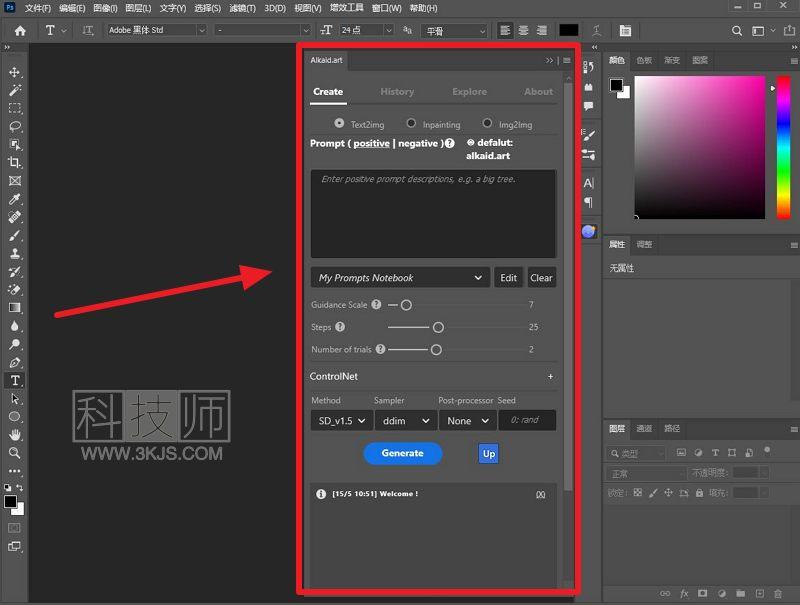Select the Hand tool
Viewport: 800px width, 605px height.
pos(14,435)
